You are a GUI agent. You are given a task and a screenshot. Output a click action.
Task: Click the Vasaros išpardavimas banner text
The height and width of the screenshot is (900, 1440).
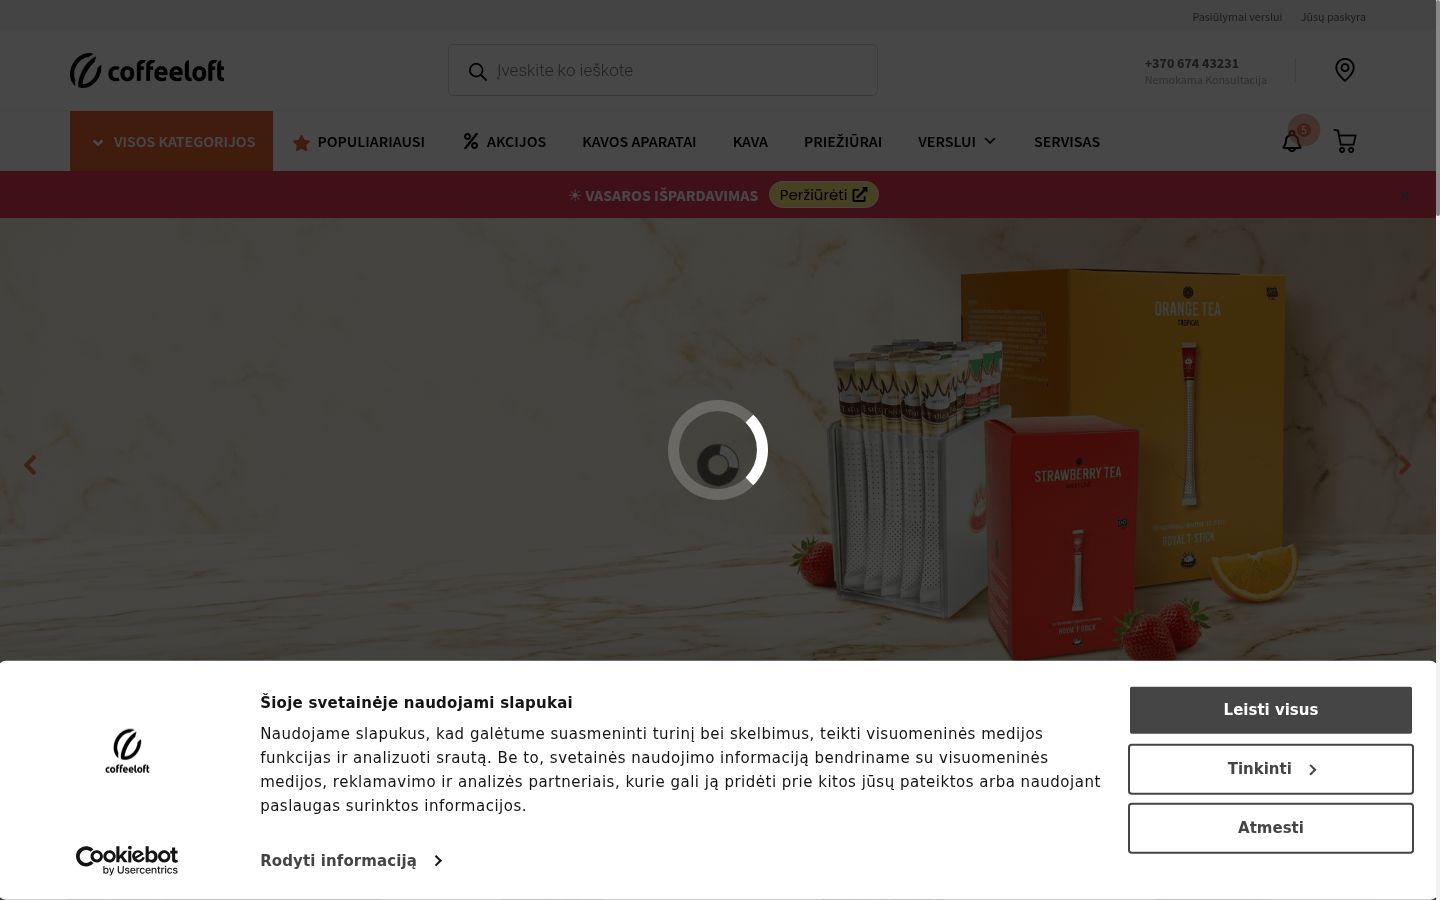tap(664, 195)
